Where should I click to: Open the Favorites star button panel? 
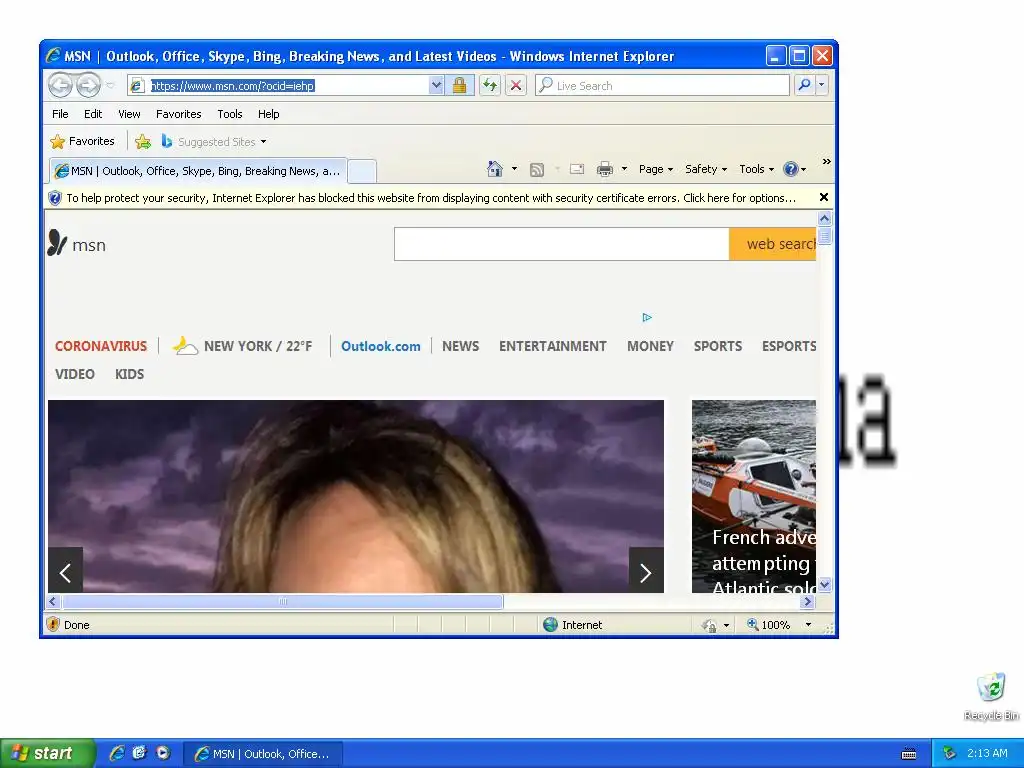(x=82, y=141)
